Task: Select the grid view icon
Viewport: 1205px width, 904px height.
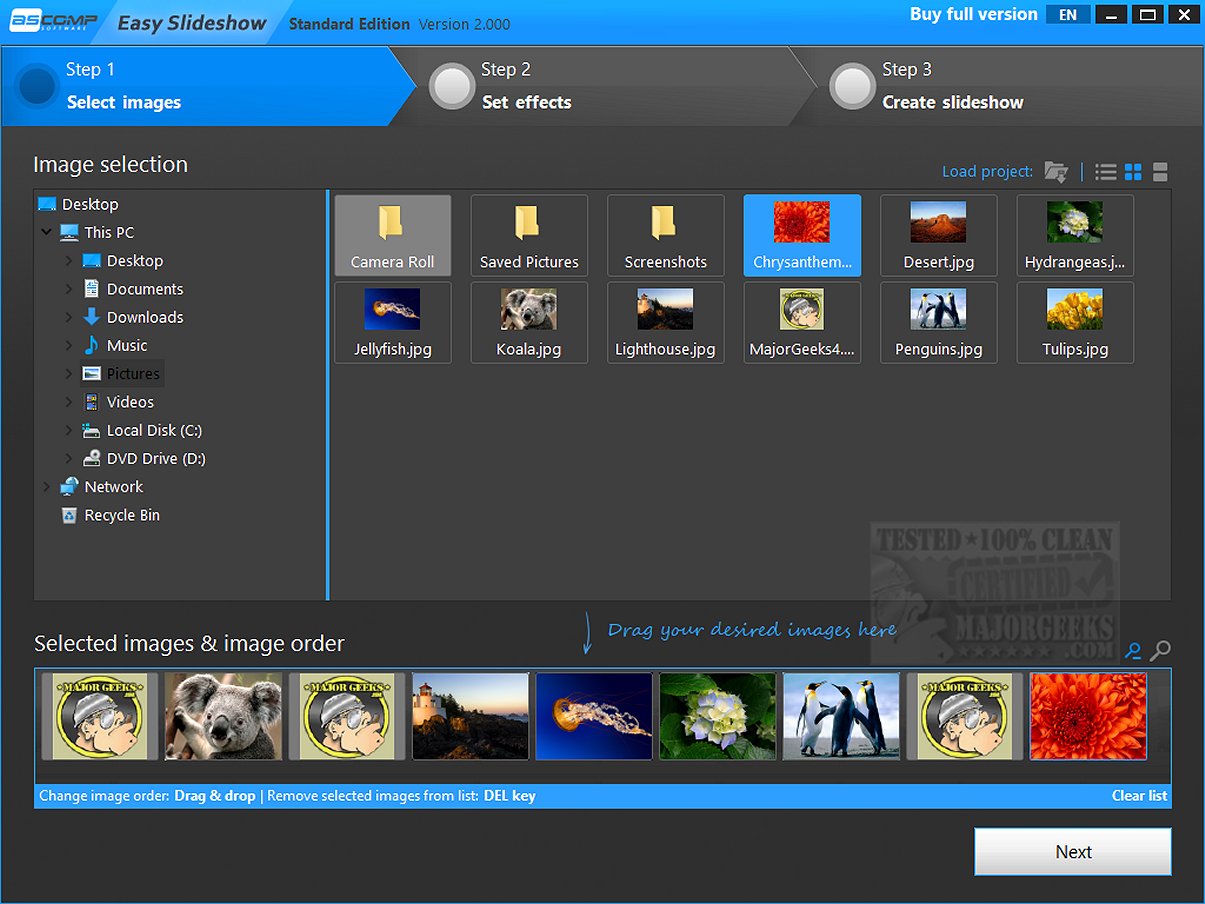Action: coord(1133,171)
